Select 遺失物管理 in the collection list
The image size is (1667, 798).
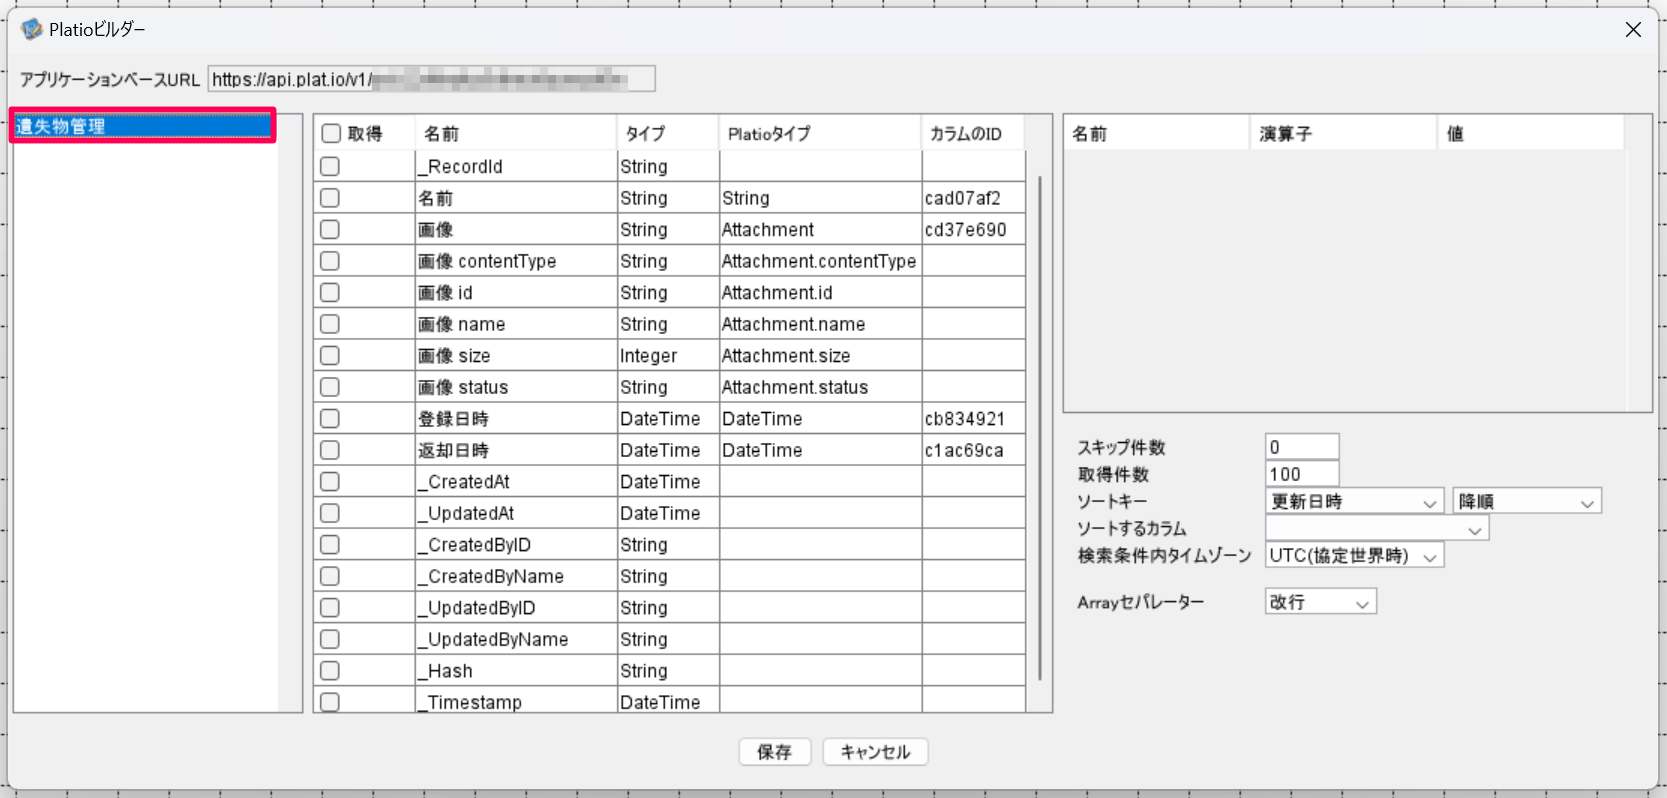coord(143,126)
